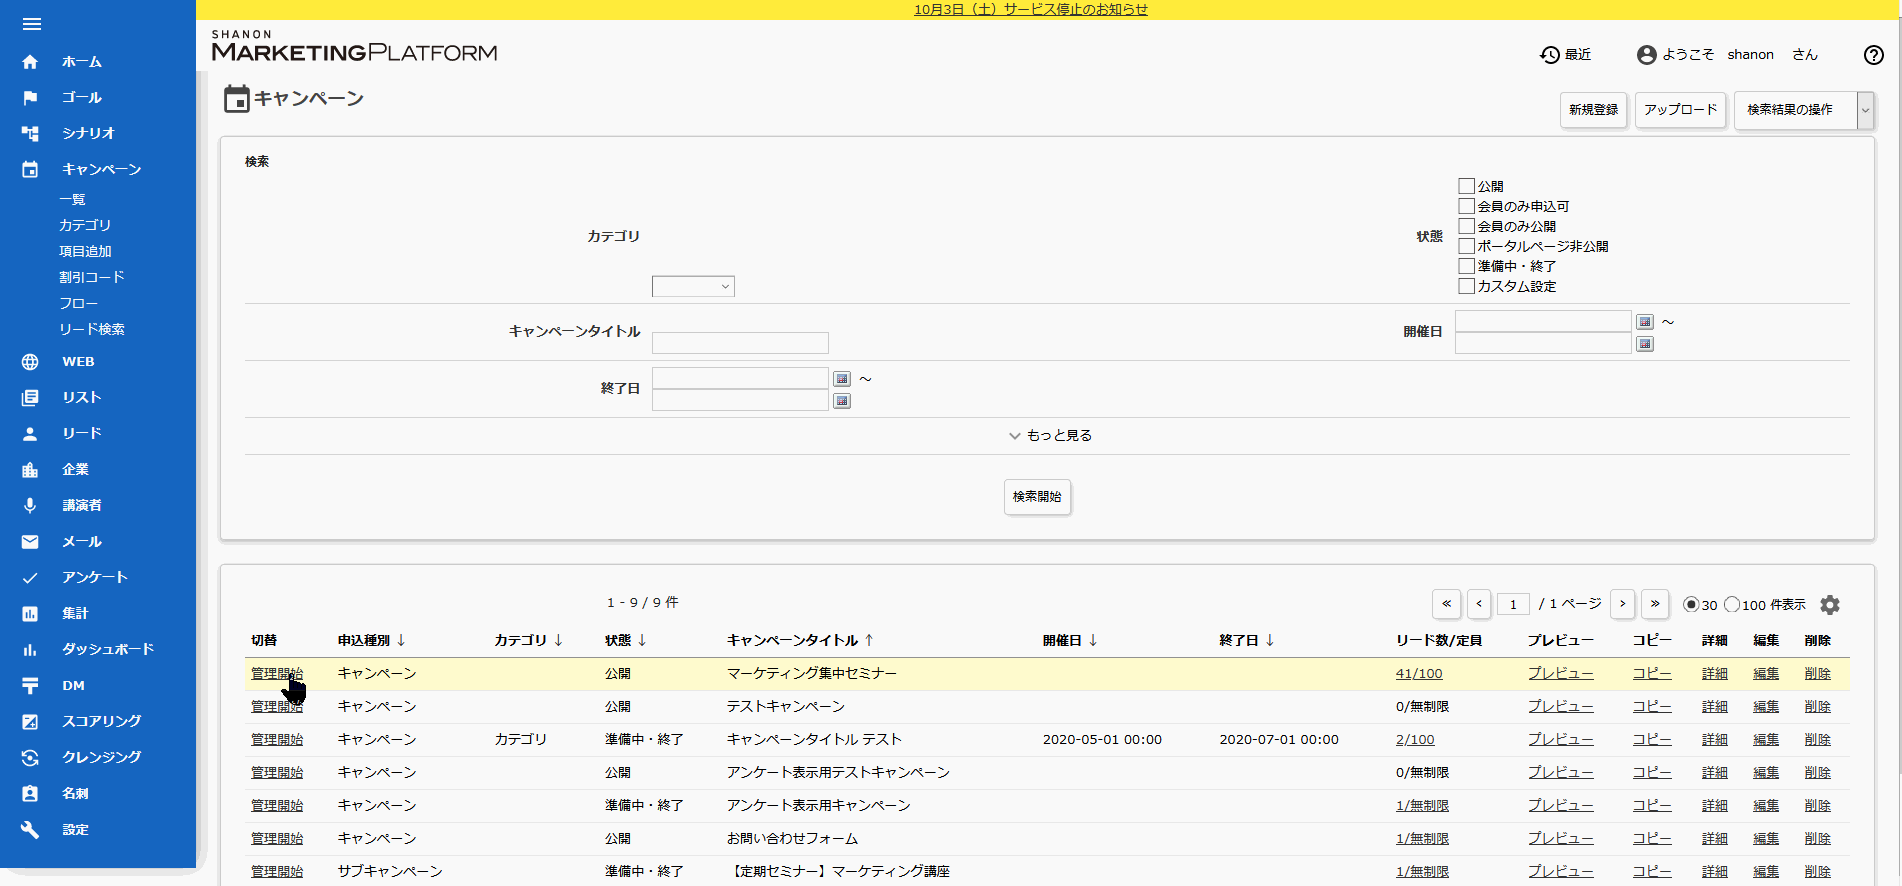This screenshot has width=1902, height=886.
Task: Click the Mail envelope icon
Action: point(30,542)
